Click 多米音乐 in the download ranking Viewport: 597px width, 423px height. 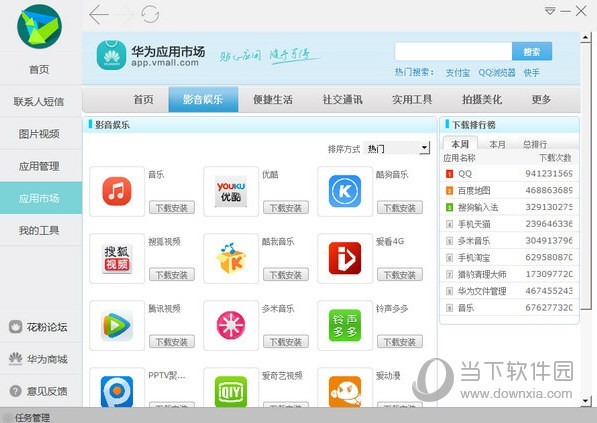click(x=474, y=241)
